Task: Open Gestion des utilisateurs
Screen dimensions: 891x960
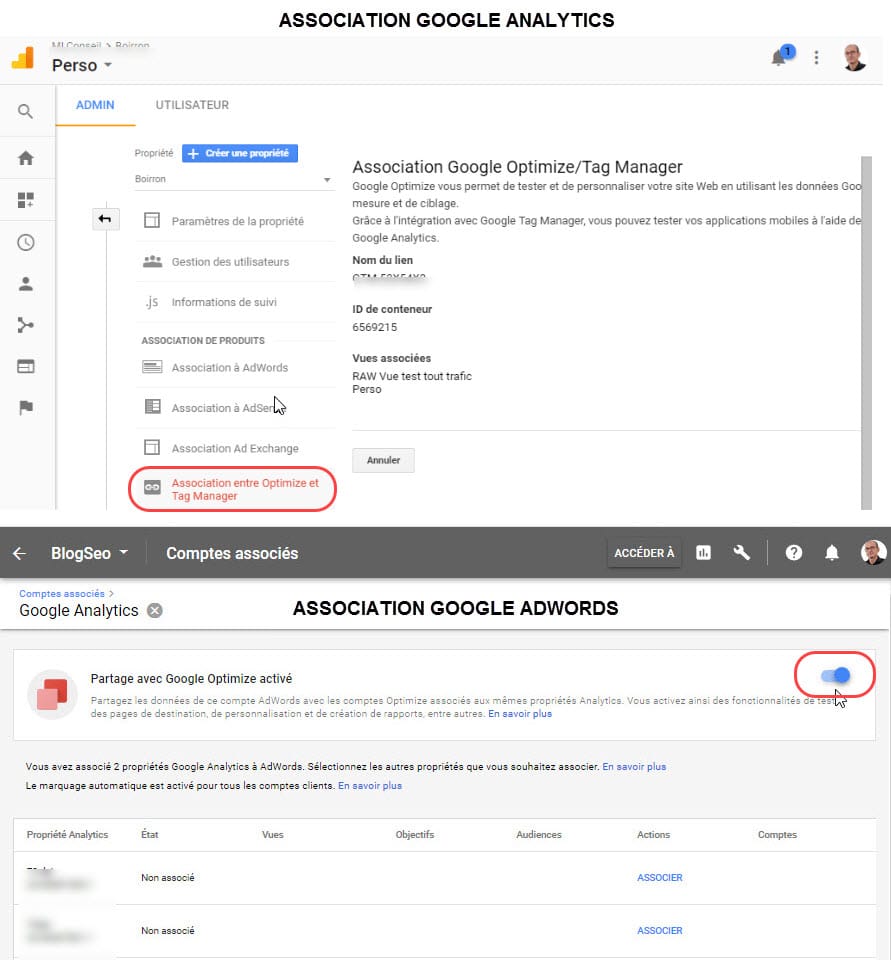Action: (x=230, y=261)
